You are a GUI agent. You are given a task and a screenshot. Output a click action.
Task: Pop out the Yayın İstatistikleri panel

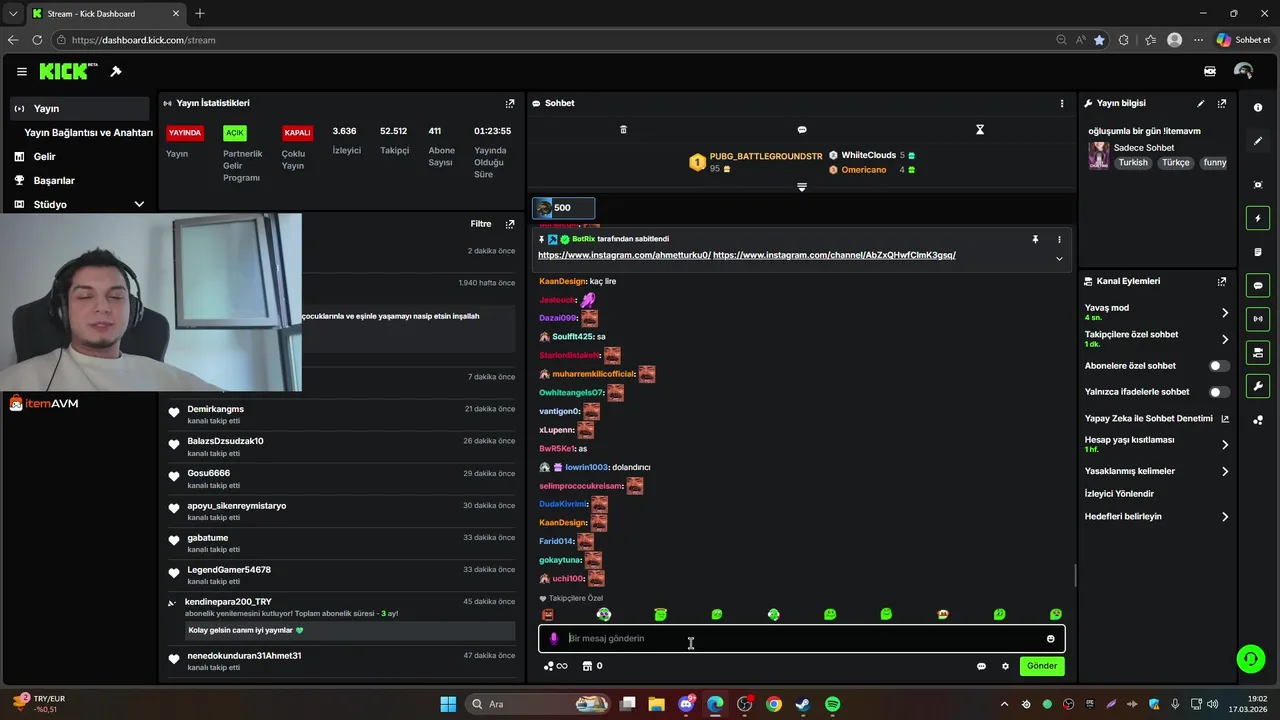[x=510, y=103]
